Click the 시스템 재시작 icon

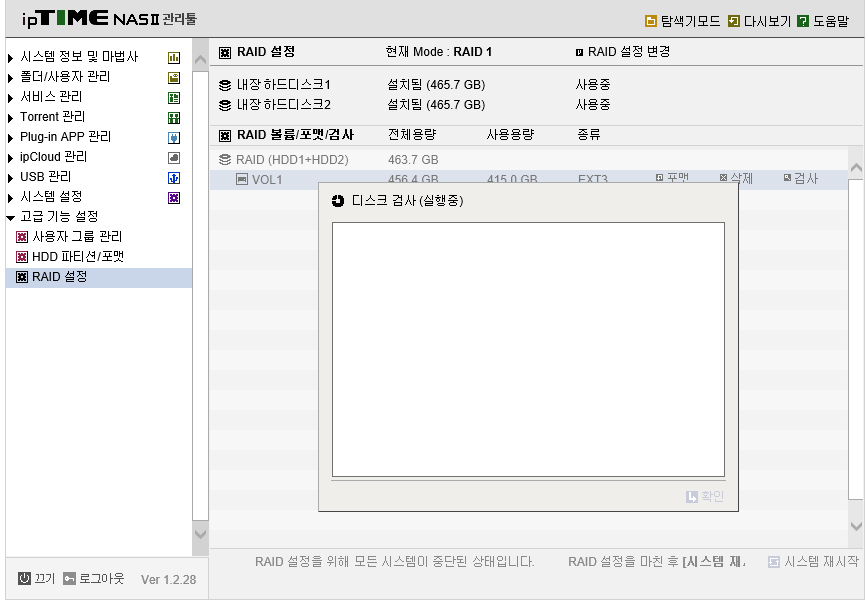(774, 562)
